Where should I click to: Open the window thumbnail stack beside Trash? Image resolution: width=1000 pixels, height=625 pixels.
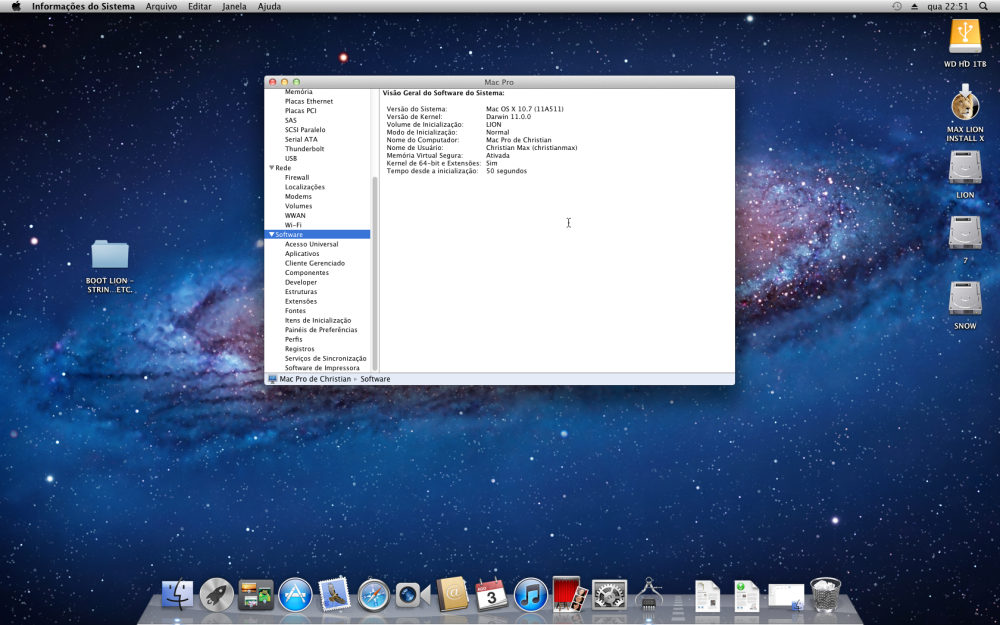[x=786, y=597]
